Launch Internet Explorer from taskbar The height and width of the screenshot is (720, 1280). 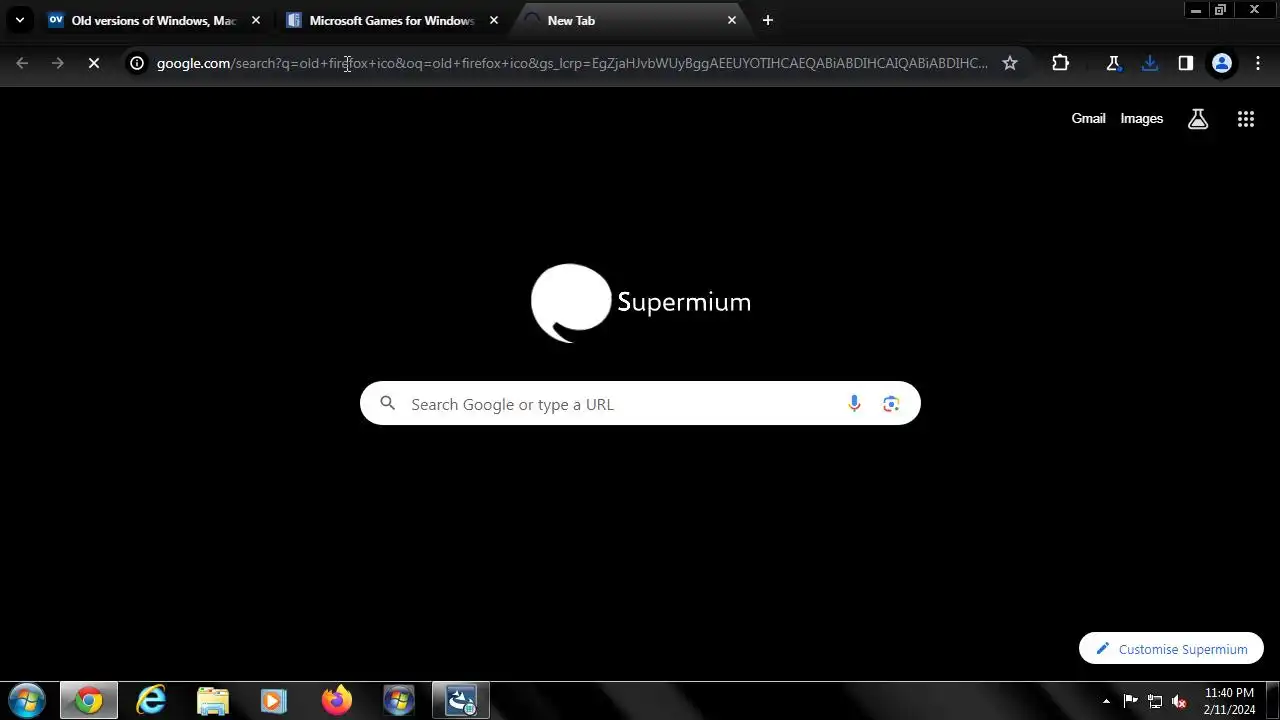pos(151,701)
